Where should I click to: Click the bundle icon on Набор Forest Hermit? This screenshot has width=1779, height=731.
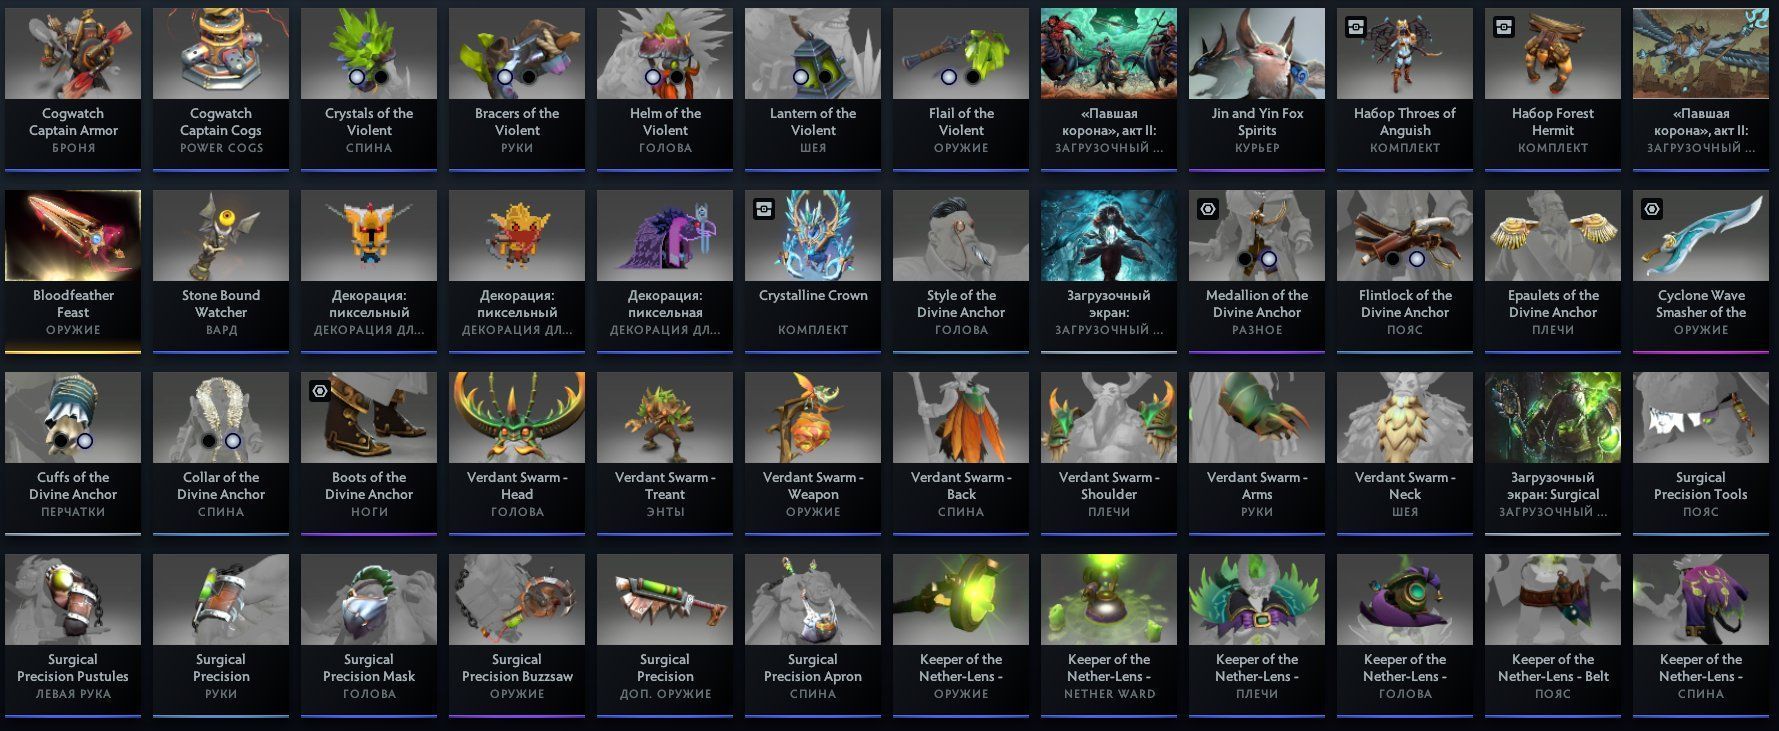pyautogui.click(x=1504, y=28)
